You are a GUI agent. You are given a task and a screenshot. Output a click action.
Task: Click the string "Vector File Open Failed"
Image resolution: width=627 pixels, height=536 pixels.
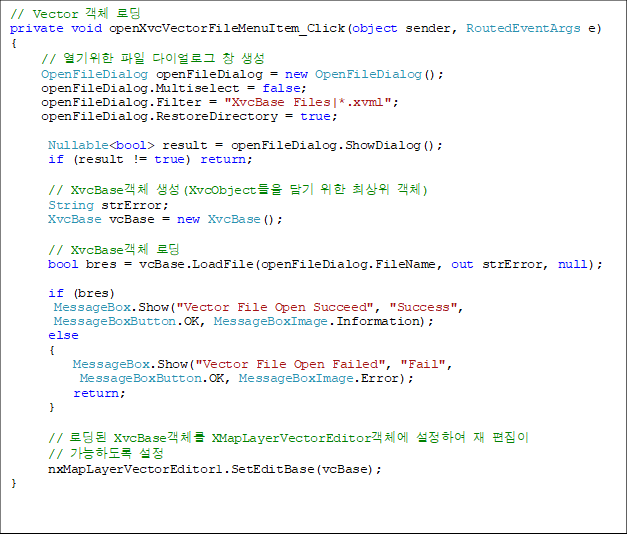pyautogui.click(x=290, y=364)
